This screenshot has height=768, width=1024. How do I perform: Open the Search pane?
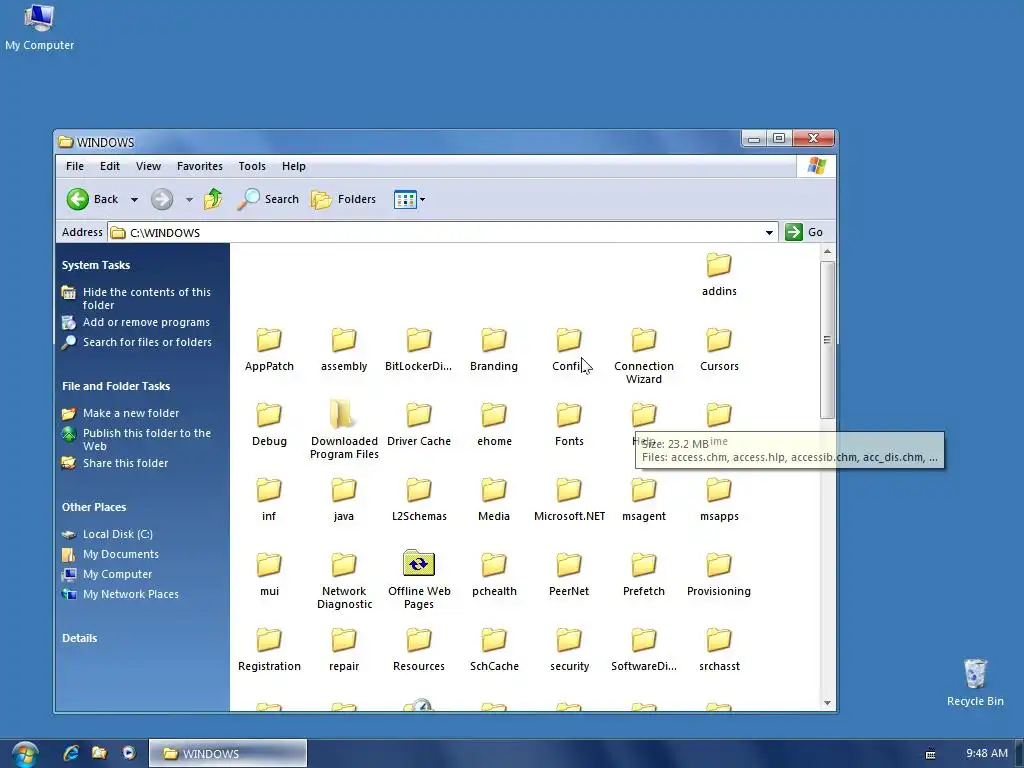click(268, 199)
